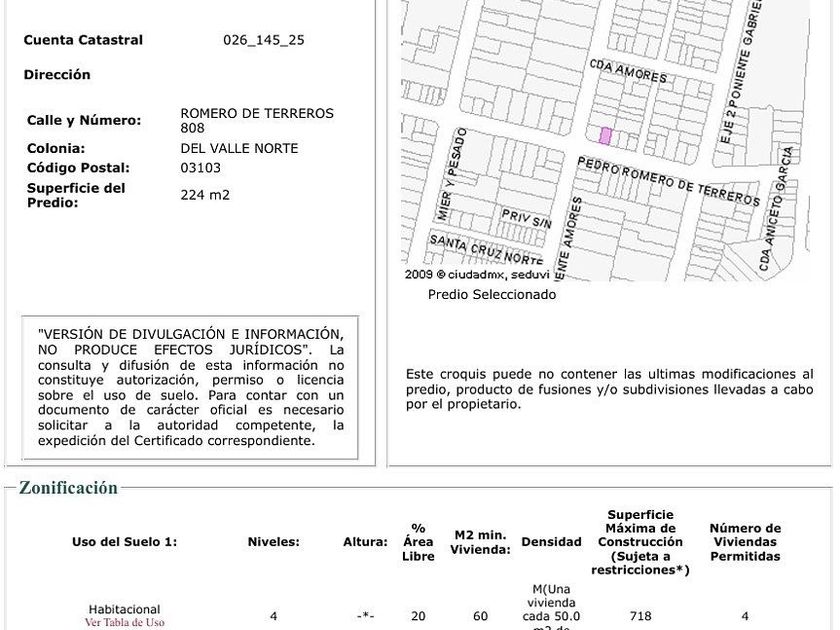Select postal code 03103

click(200, 168)
